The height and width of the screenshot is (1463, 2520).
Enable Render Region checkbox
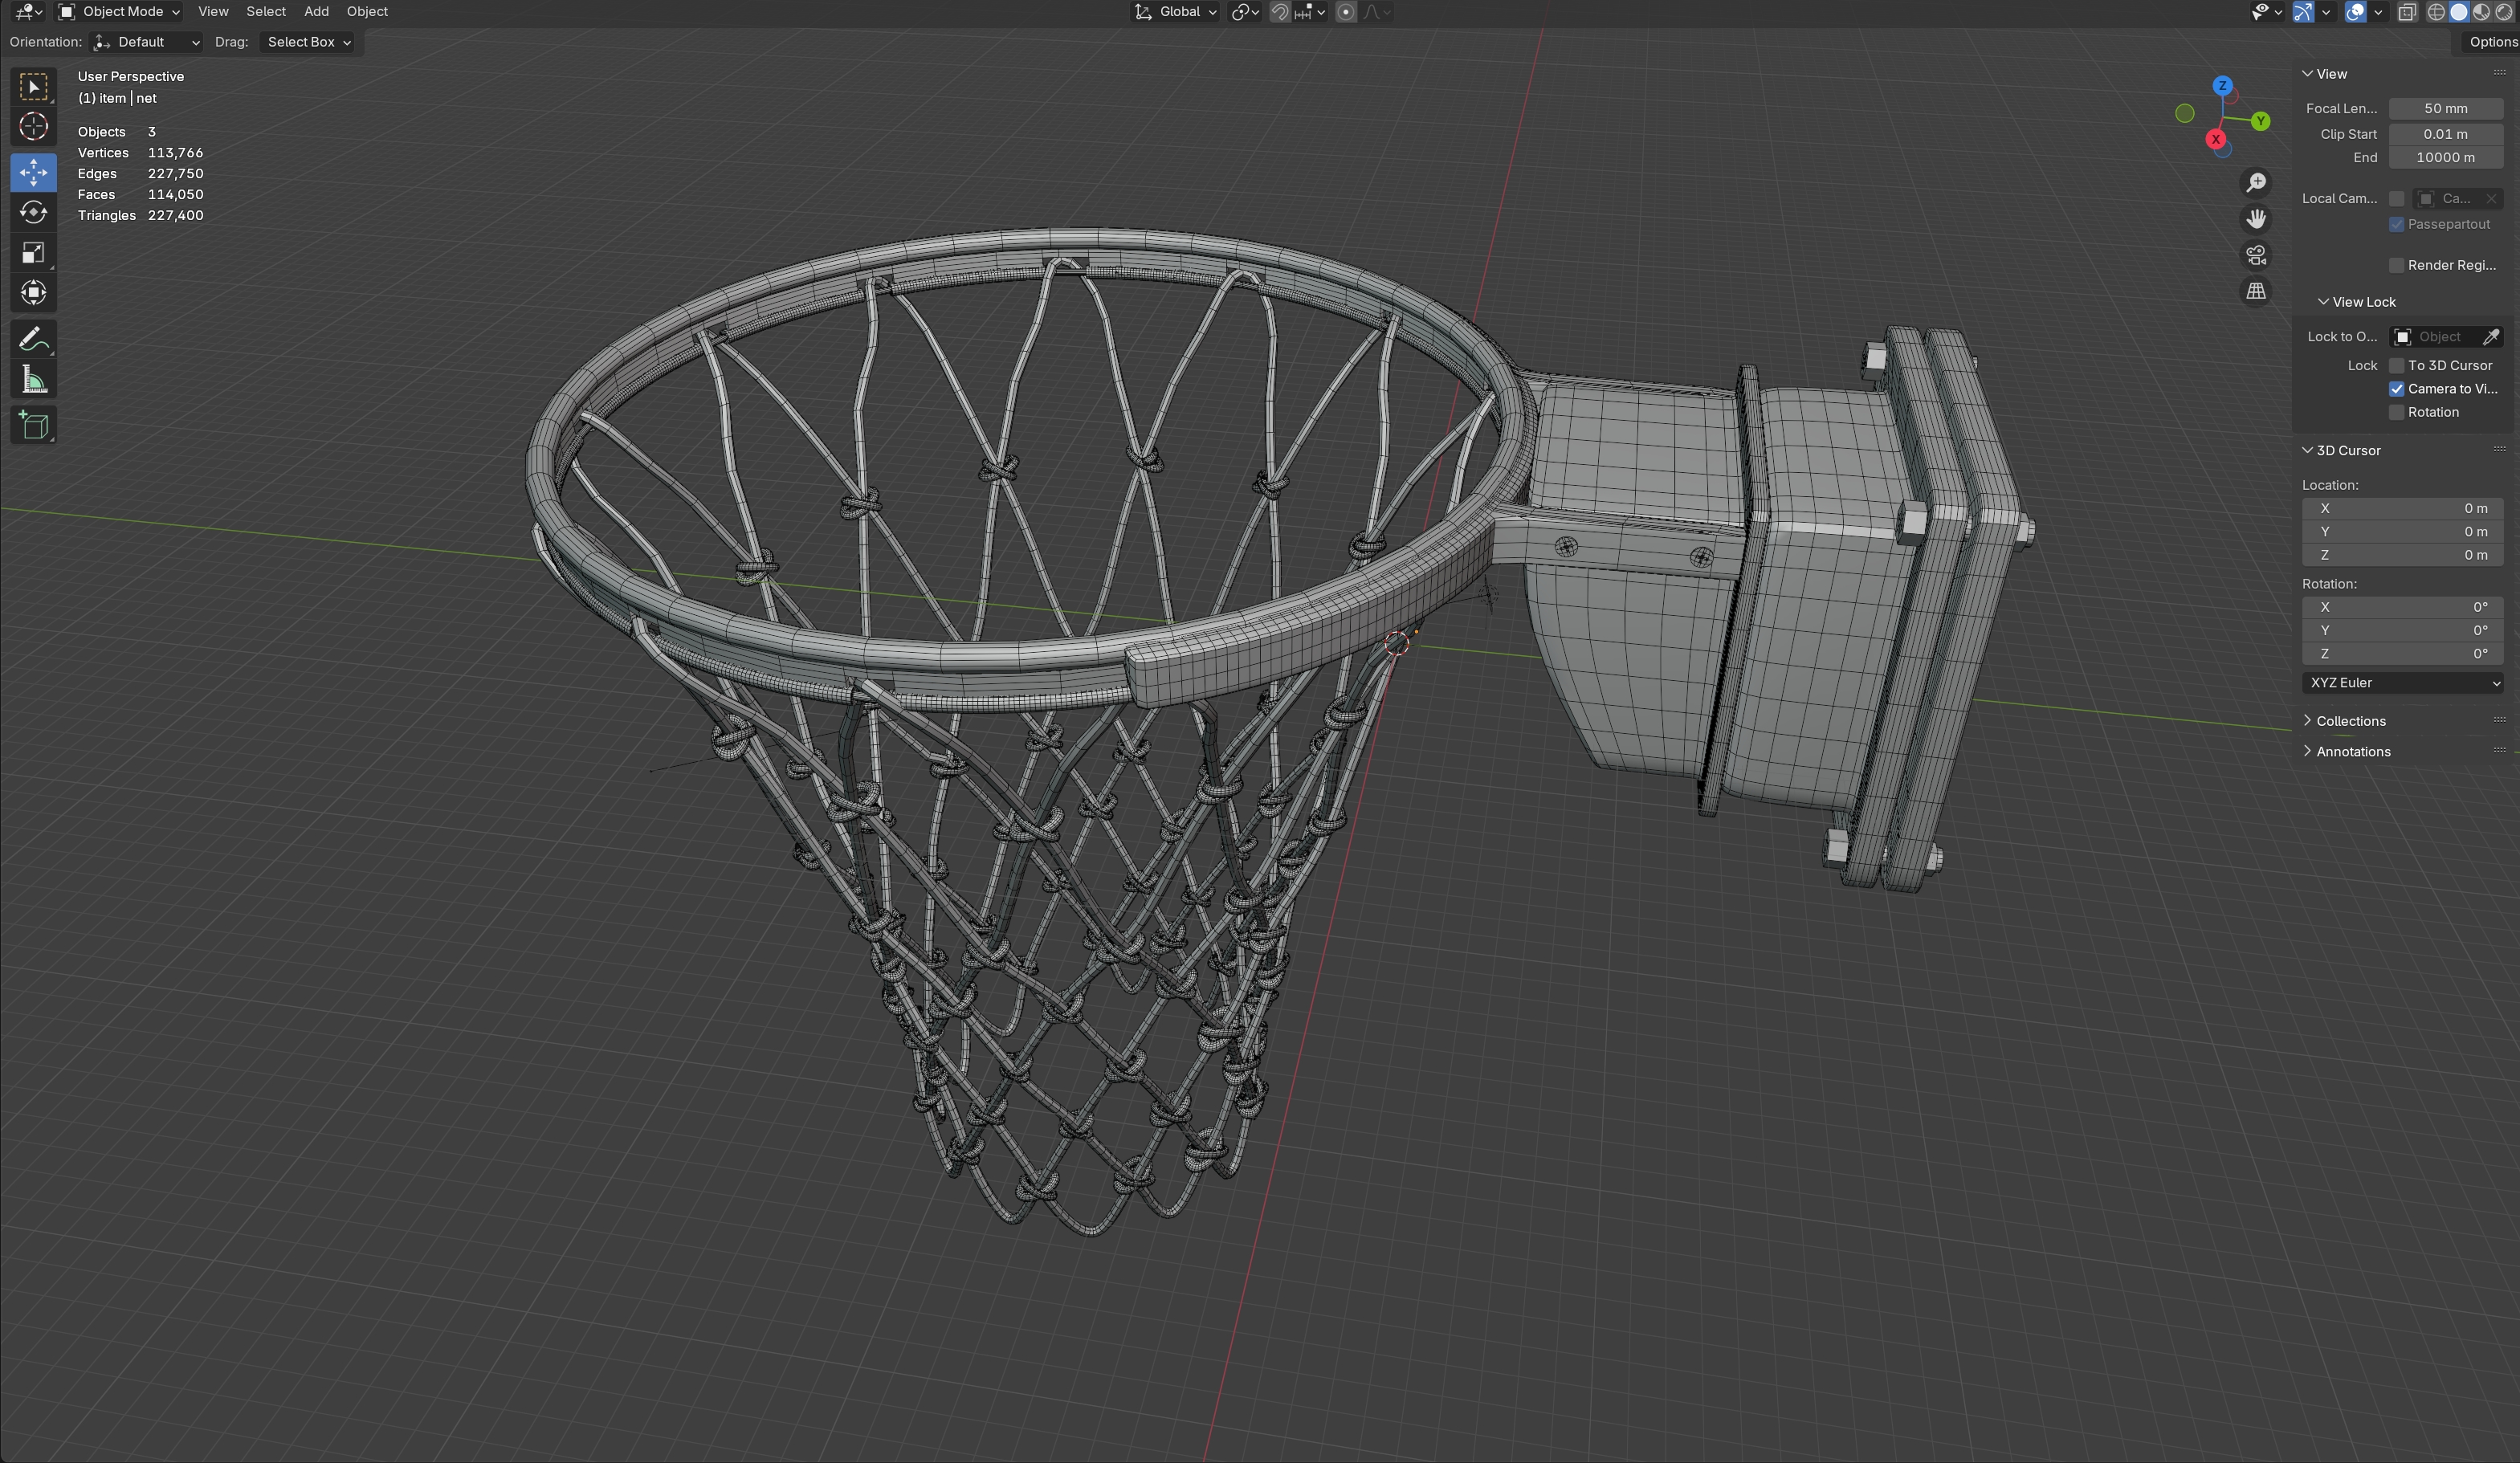2397,265
